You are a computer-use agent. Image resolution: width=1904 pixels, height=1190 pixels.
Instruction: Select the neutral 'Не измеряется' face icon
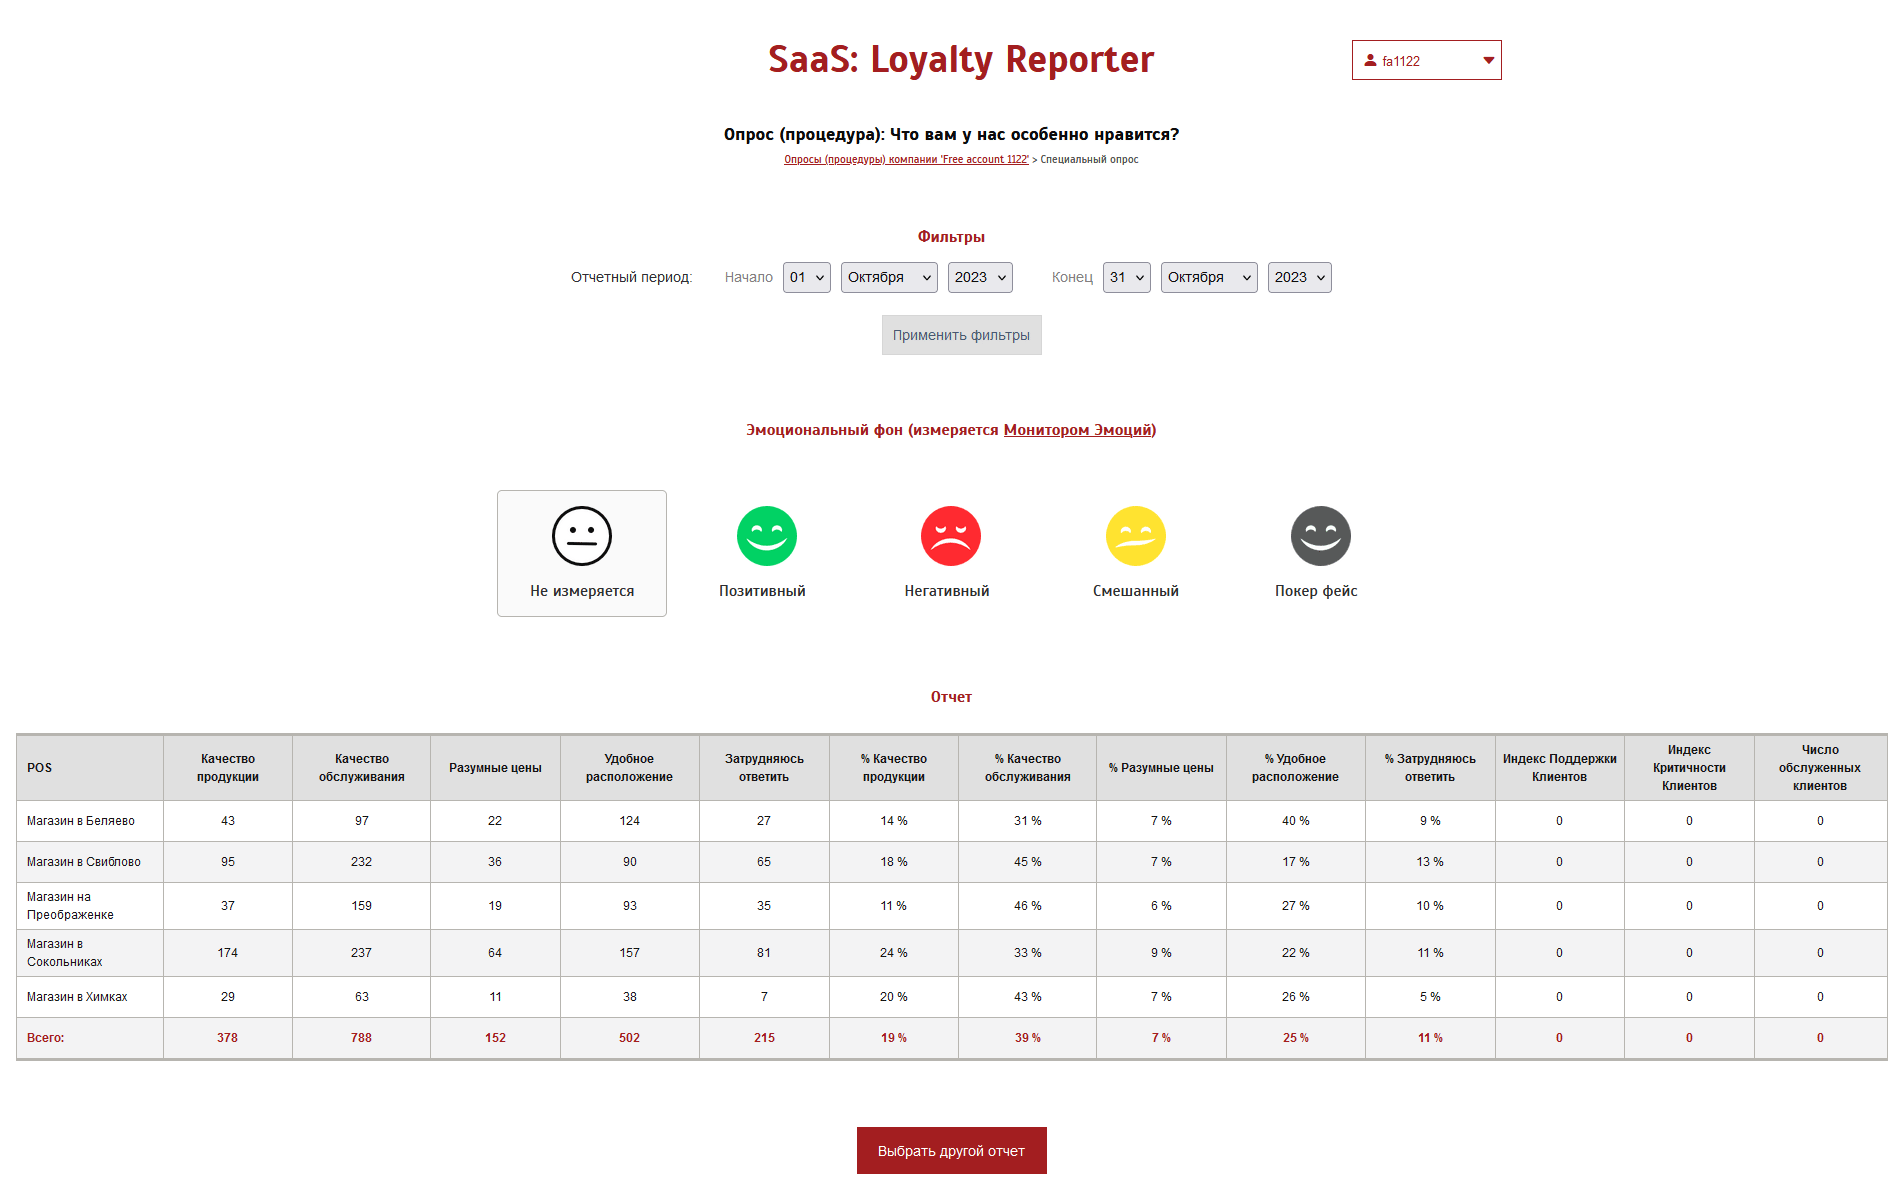click(x=582, y=536)
